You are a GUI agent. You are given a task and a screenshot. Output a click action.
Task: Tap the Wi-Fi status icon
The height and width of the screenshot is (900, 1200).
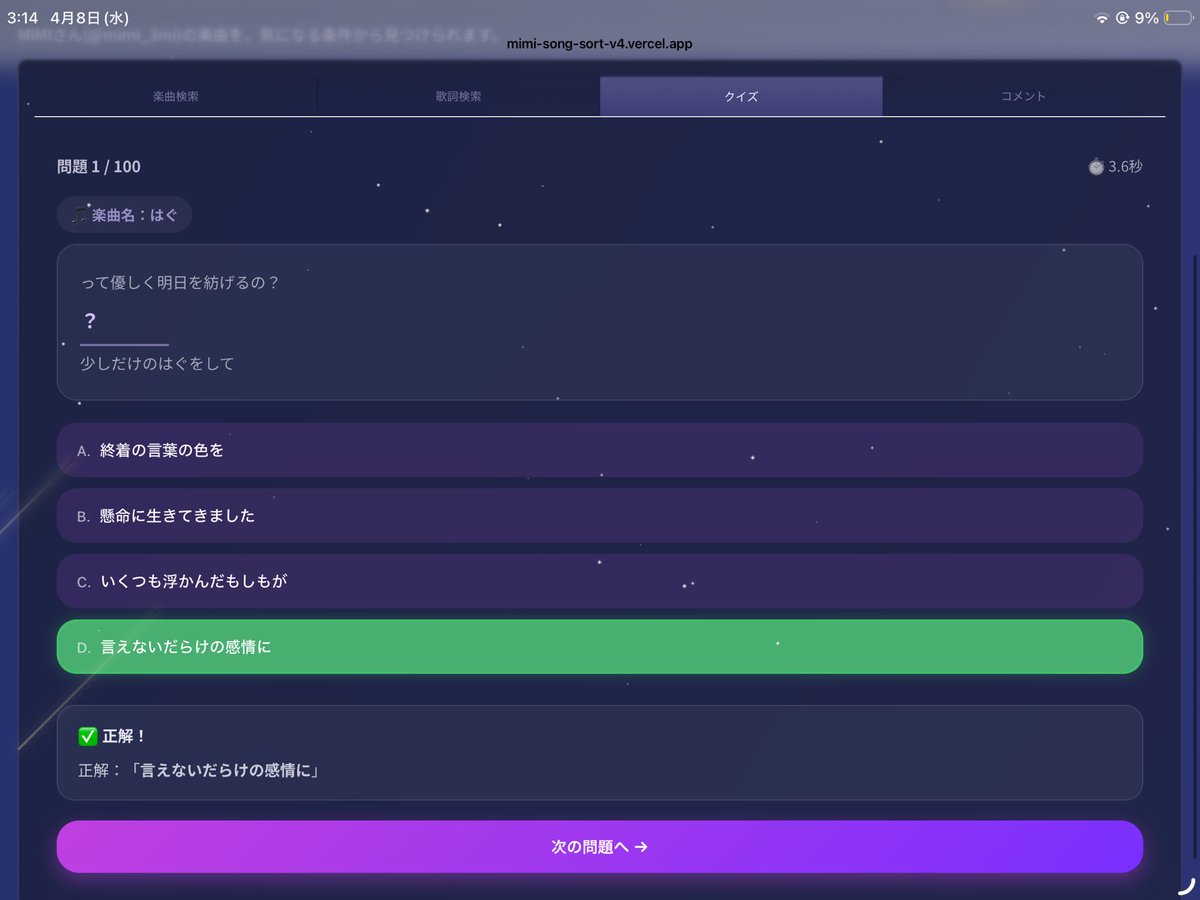tap(1101, 18)
